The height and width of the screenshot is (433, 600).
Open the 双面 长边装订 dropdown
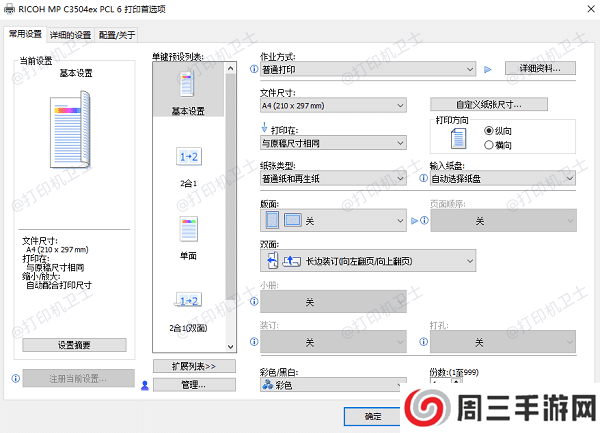point(368,261)
